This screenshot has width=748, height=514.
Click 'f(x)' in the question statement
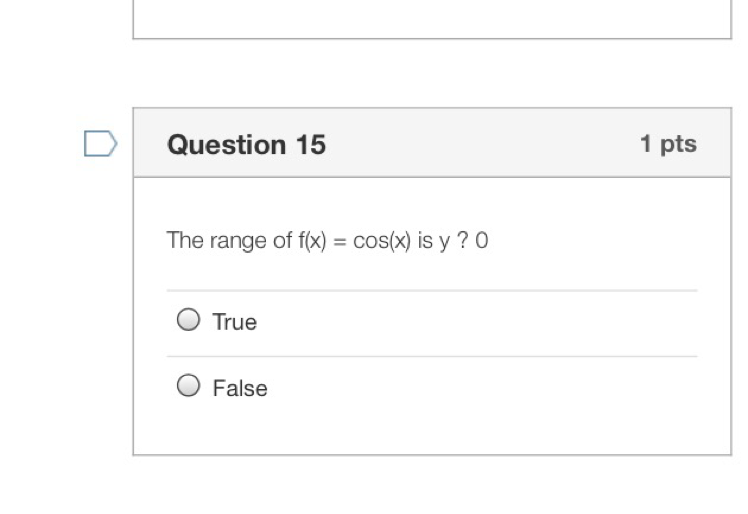[x=312, y=241]
